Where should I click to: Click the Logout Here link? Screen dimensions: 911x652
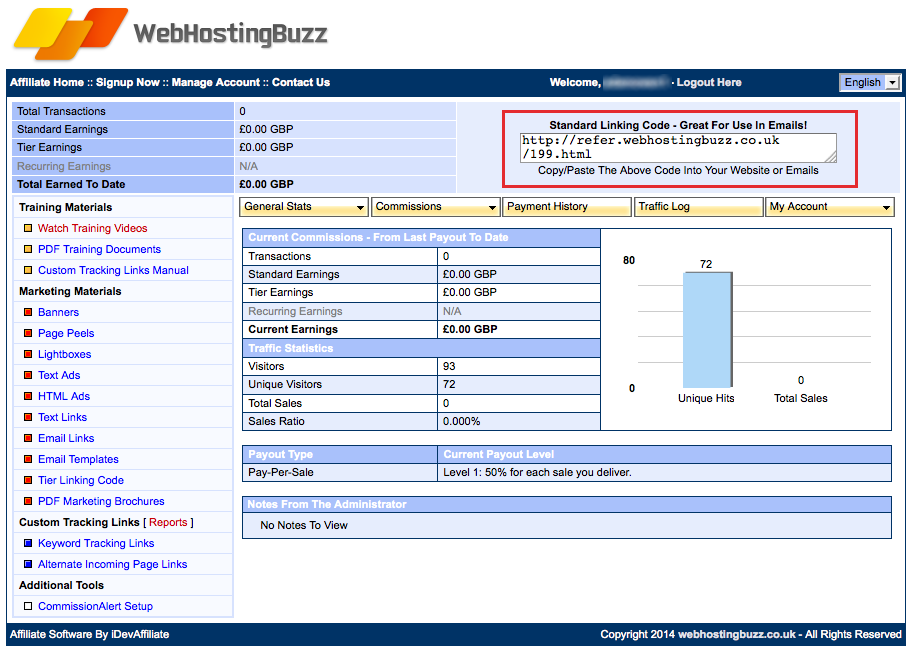[709, 83]
